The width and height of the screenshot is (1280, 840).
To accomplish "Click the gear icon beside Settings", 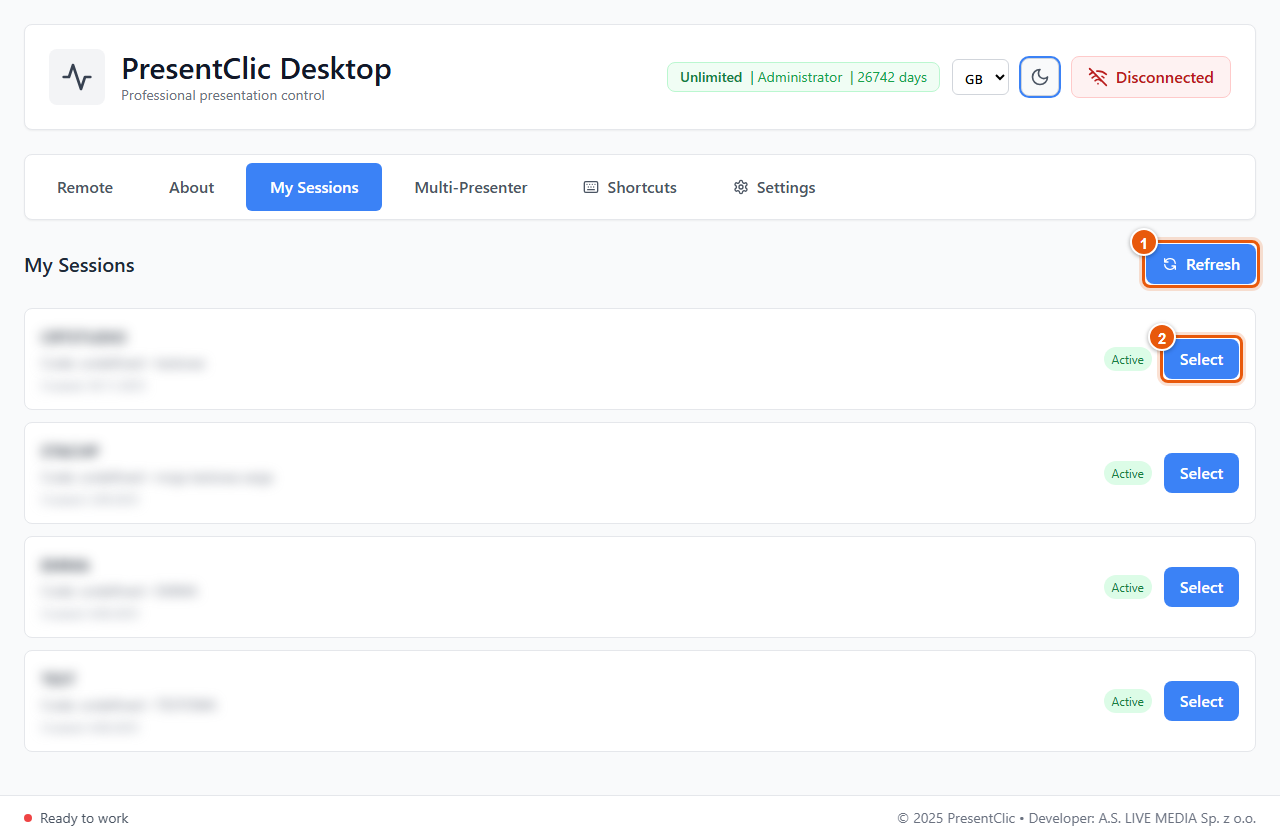I will click(x=741, y=187).
